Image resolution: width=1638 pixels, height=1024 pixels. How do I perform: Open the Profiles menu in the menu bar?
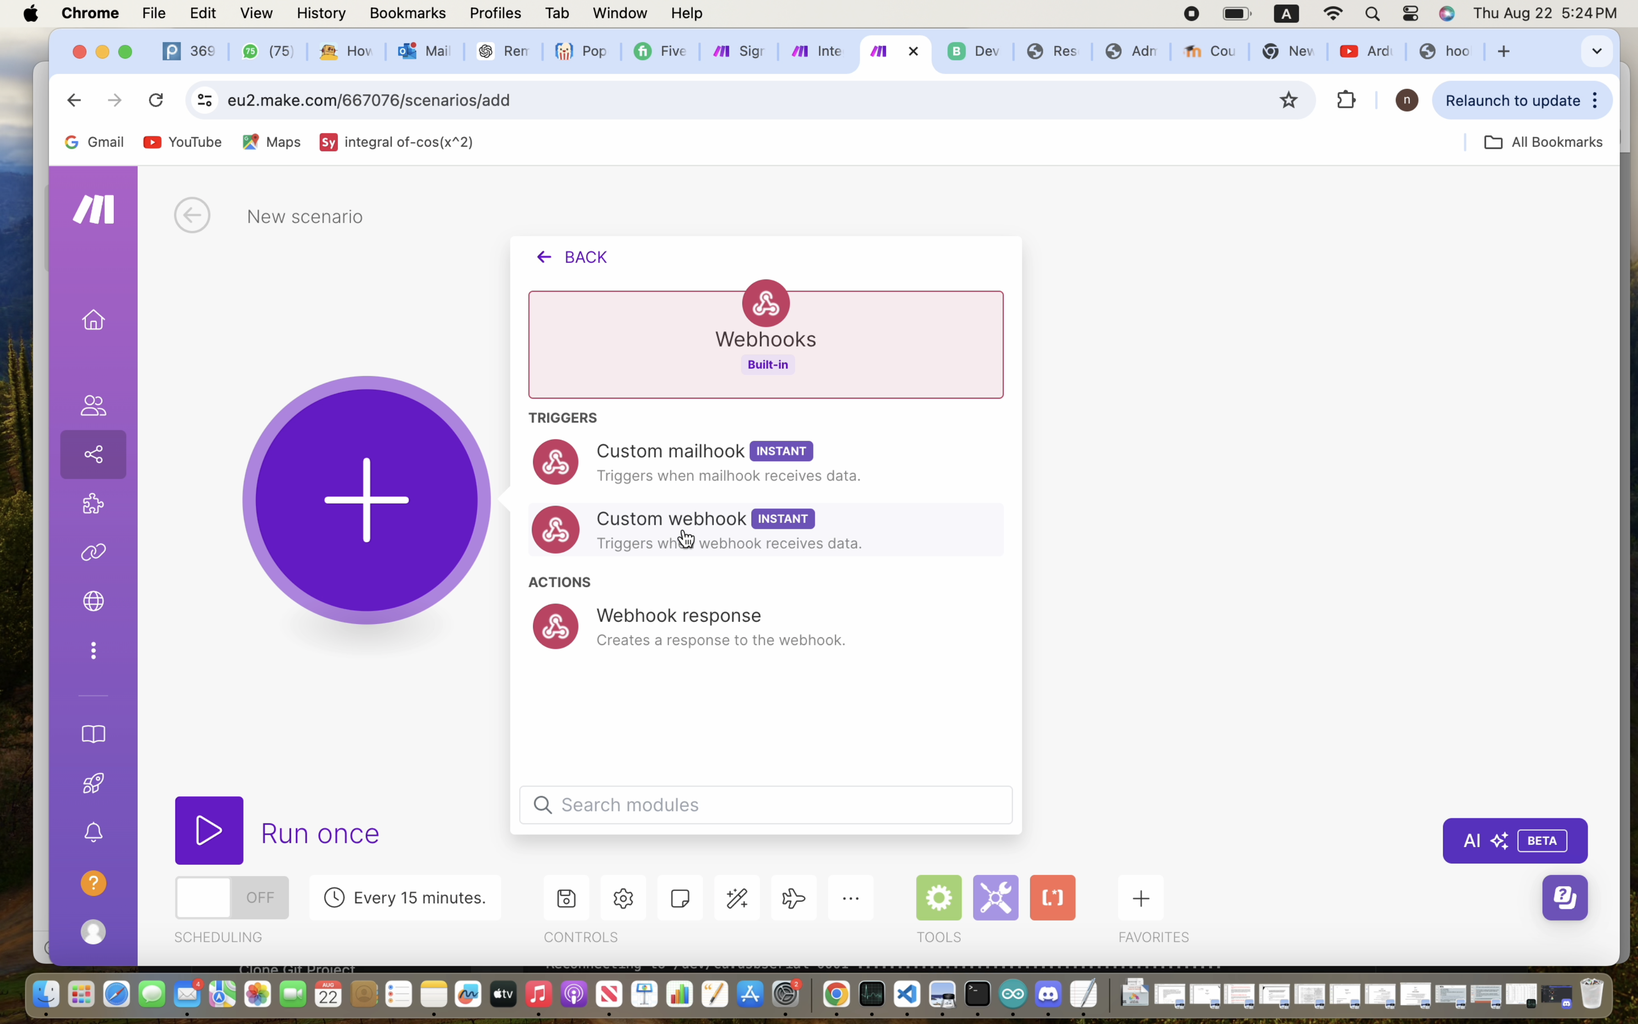pyautogui.click(x=495, y=13)
